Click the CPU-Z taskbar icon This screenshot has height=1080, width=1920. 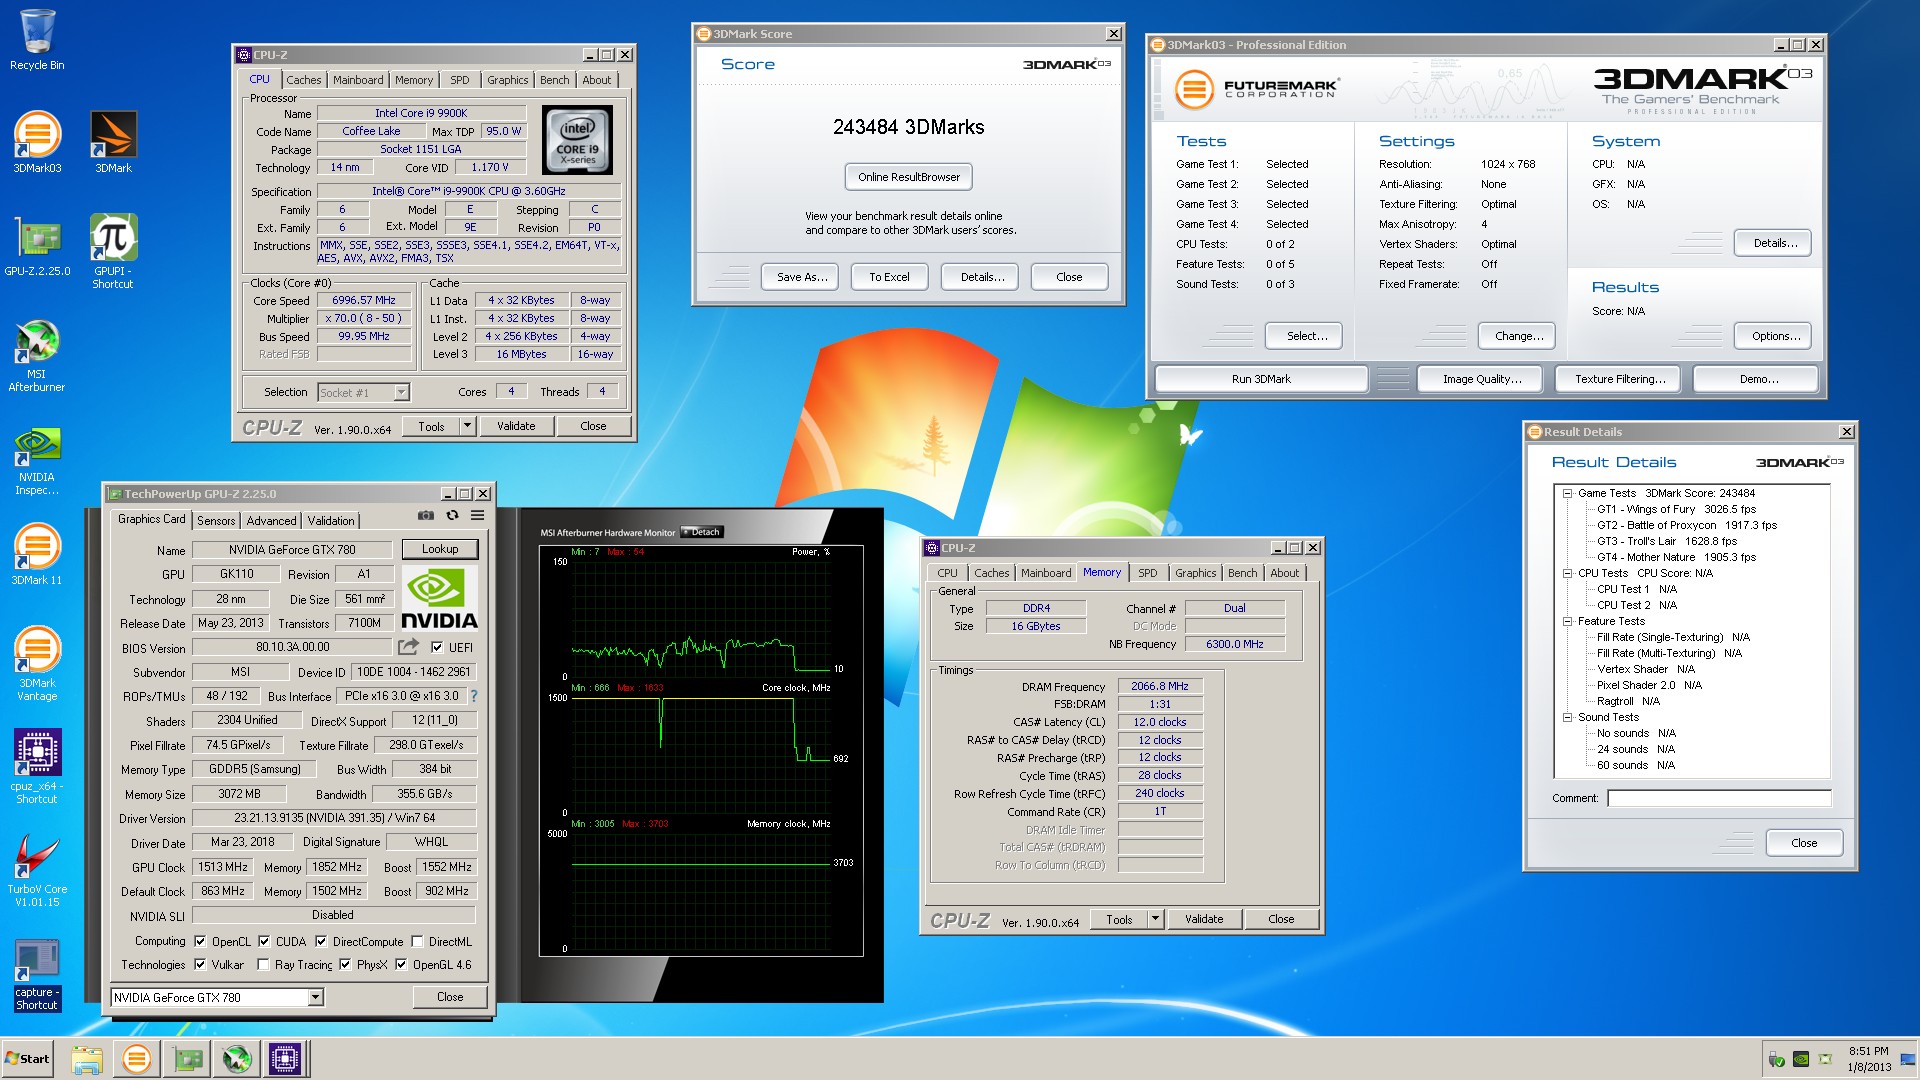pos(284,1059)
